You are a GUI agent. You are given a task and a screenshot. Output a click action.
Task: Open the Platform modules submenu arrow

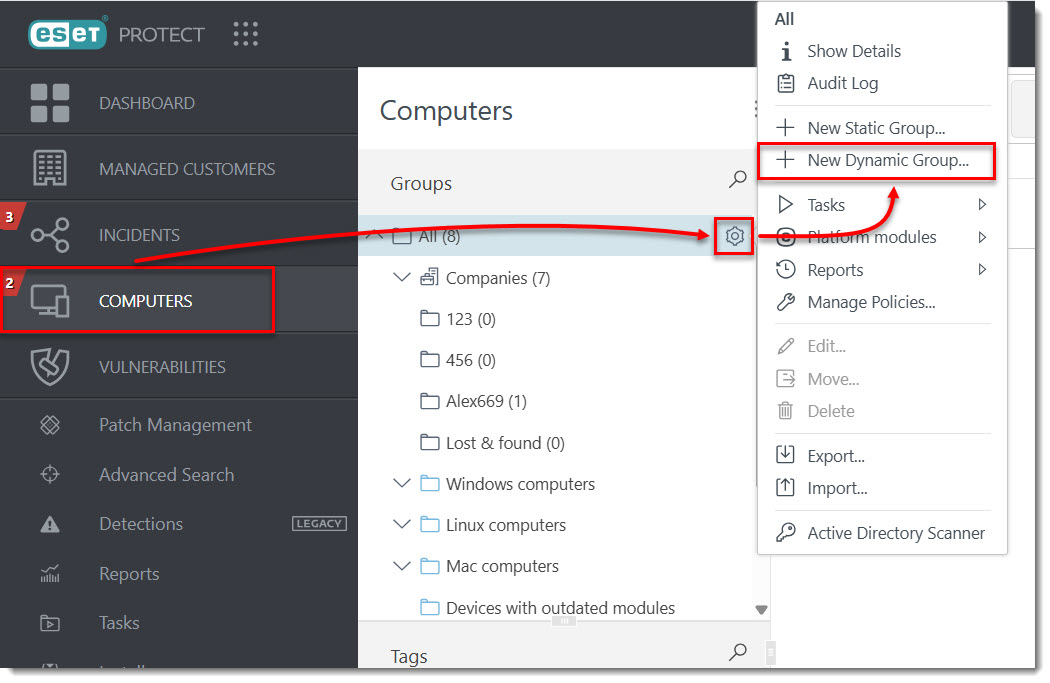coord(982,237)
